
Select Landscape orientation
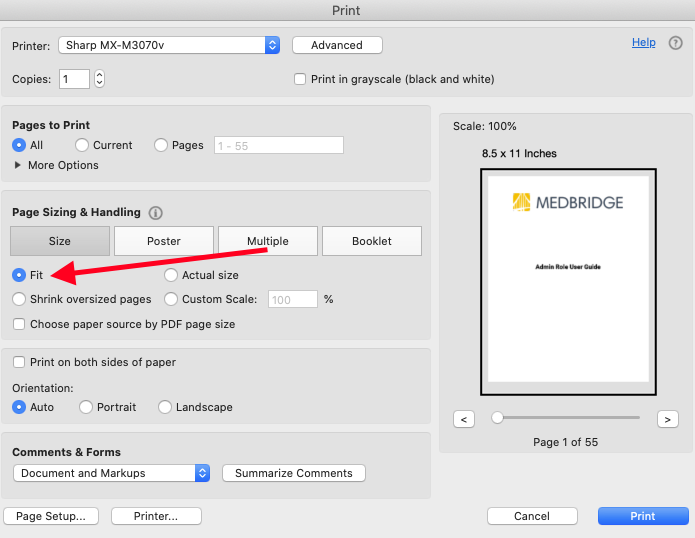[x=164, y=407]
